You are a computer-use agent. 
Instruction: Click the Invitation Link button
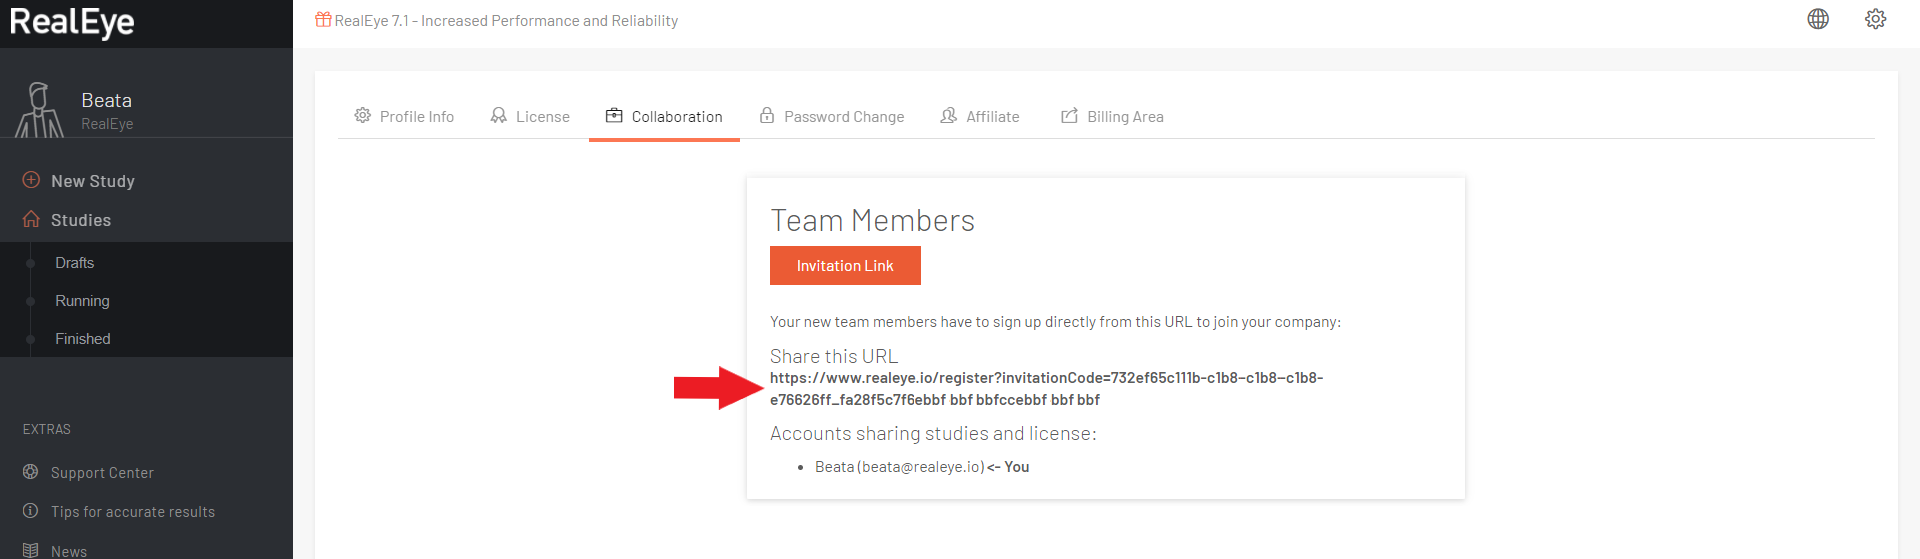[x=845, y=266]
